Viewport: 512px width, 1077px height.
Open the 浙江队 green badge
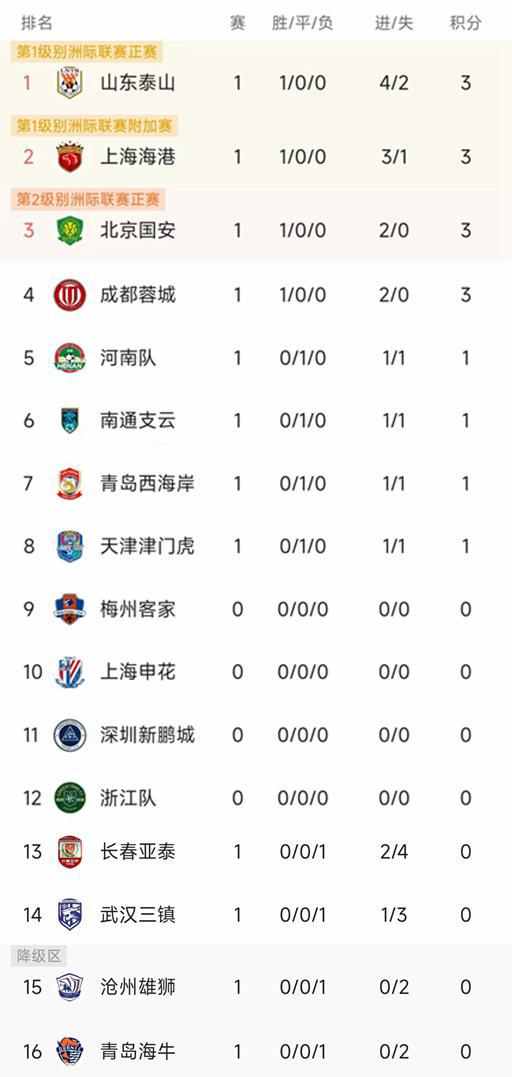click(69, 797)
